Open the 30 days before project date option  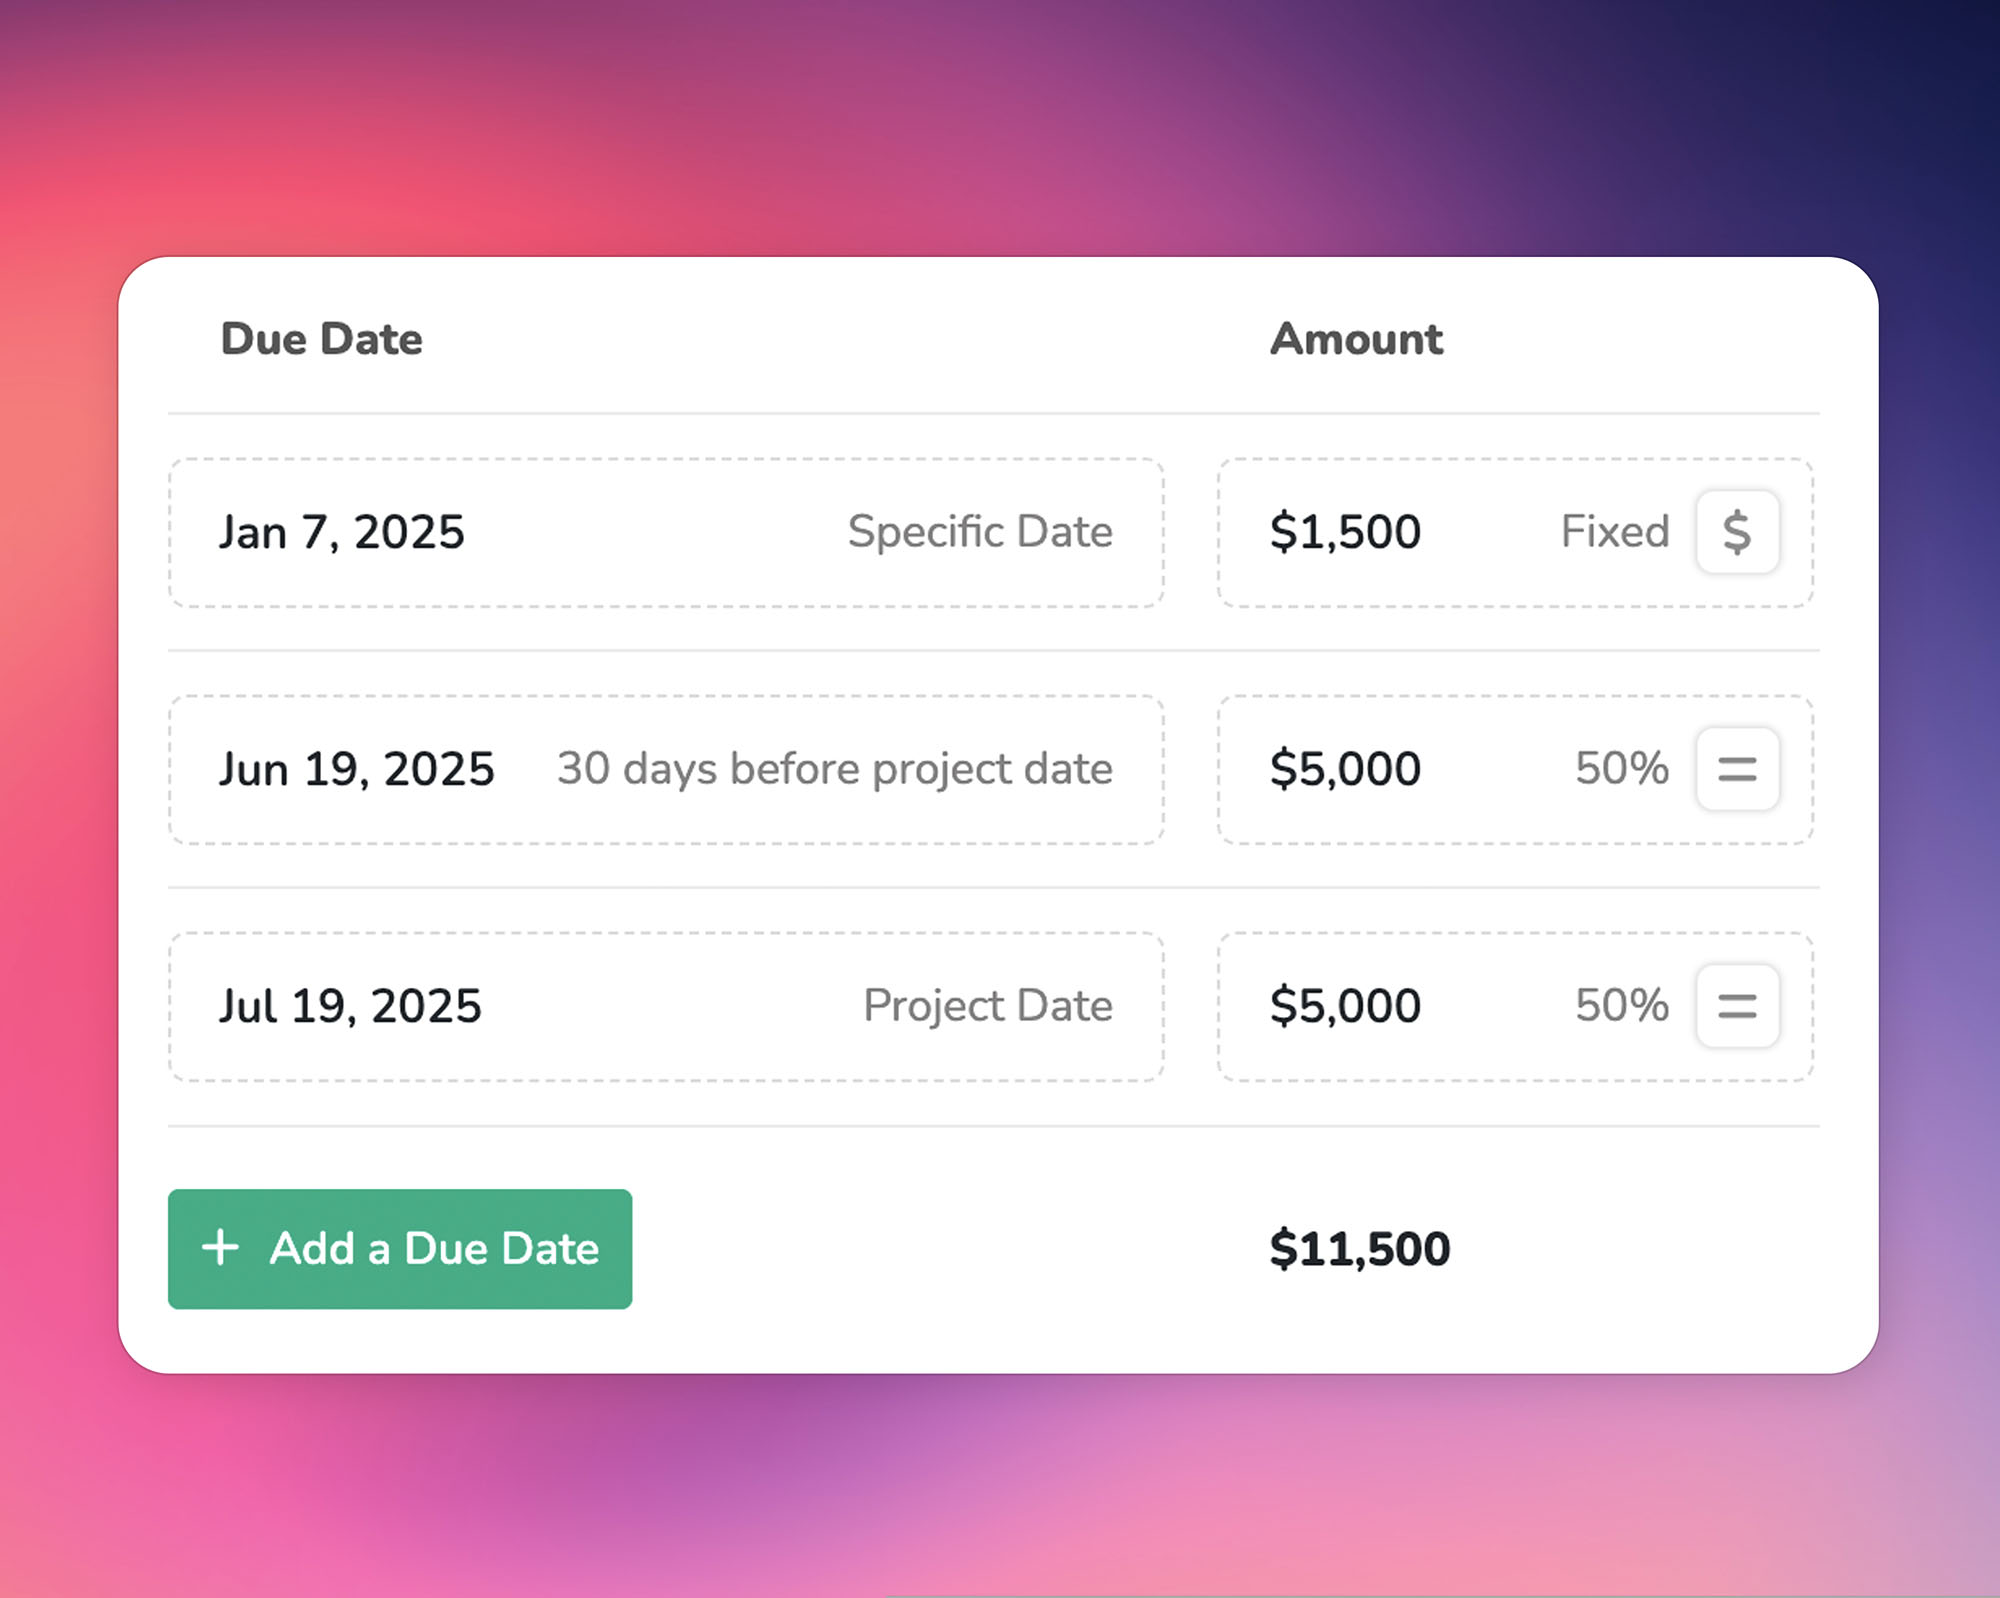coord(835,768)
